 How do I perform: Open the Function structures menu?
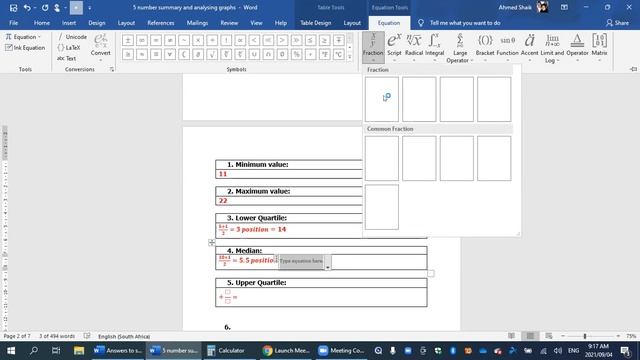tap(507, 48)
